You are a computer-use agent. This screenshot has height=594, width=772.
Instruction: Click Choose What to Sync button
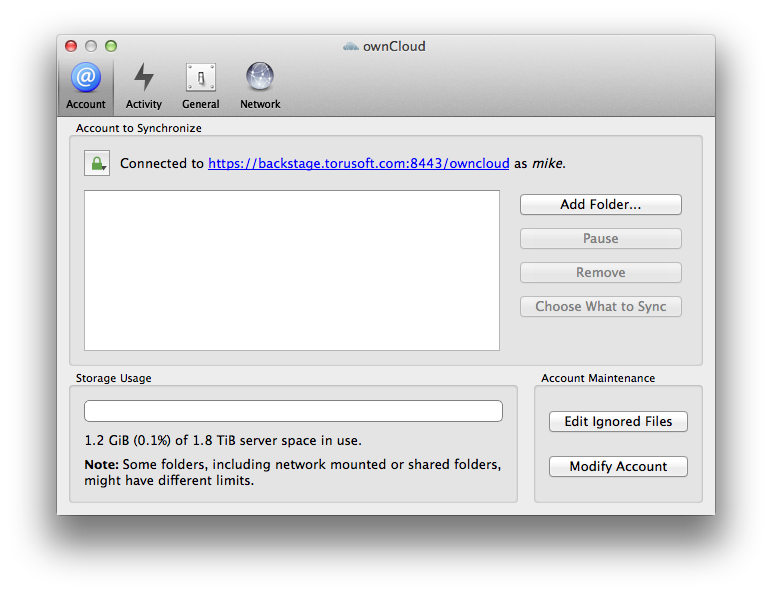(x=601, y=306)
